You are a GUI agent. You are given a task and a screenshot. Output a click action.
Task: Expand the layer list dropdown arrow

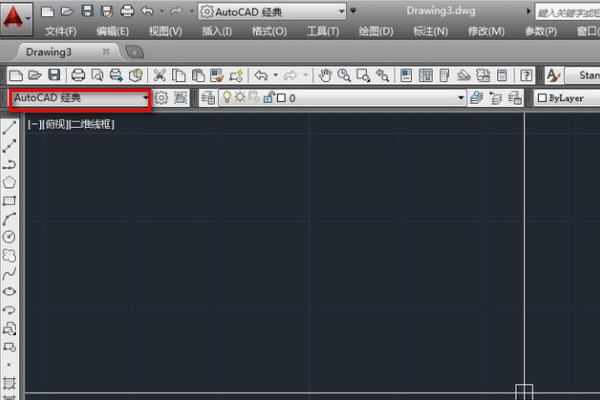click(461, 98)
